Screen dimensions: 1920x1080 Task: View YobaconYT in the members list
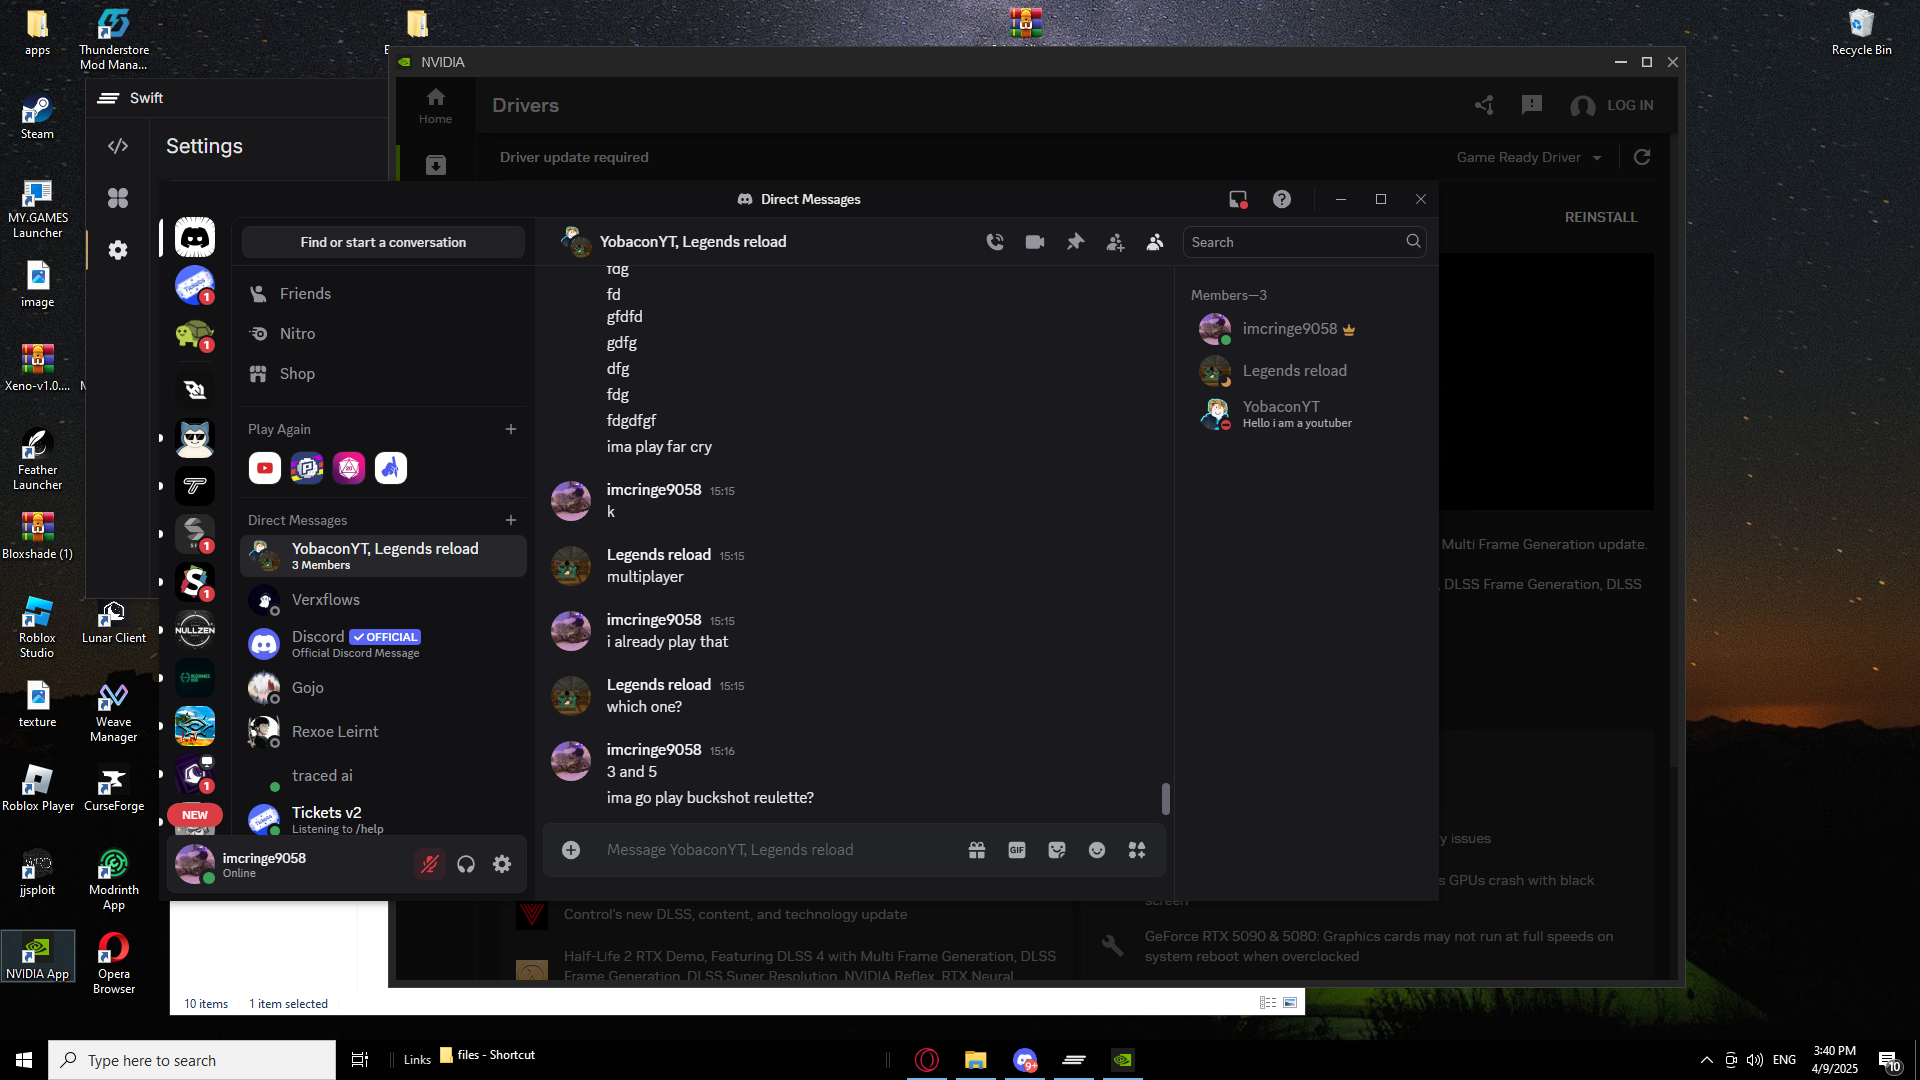coord(1305,413)
